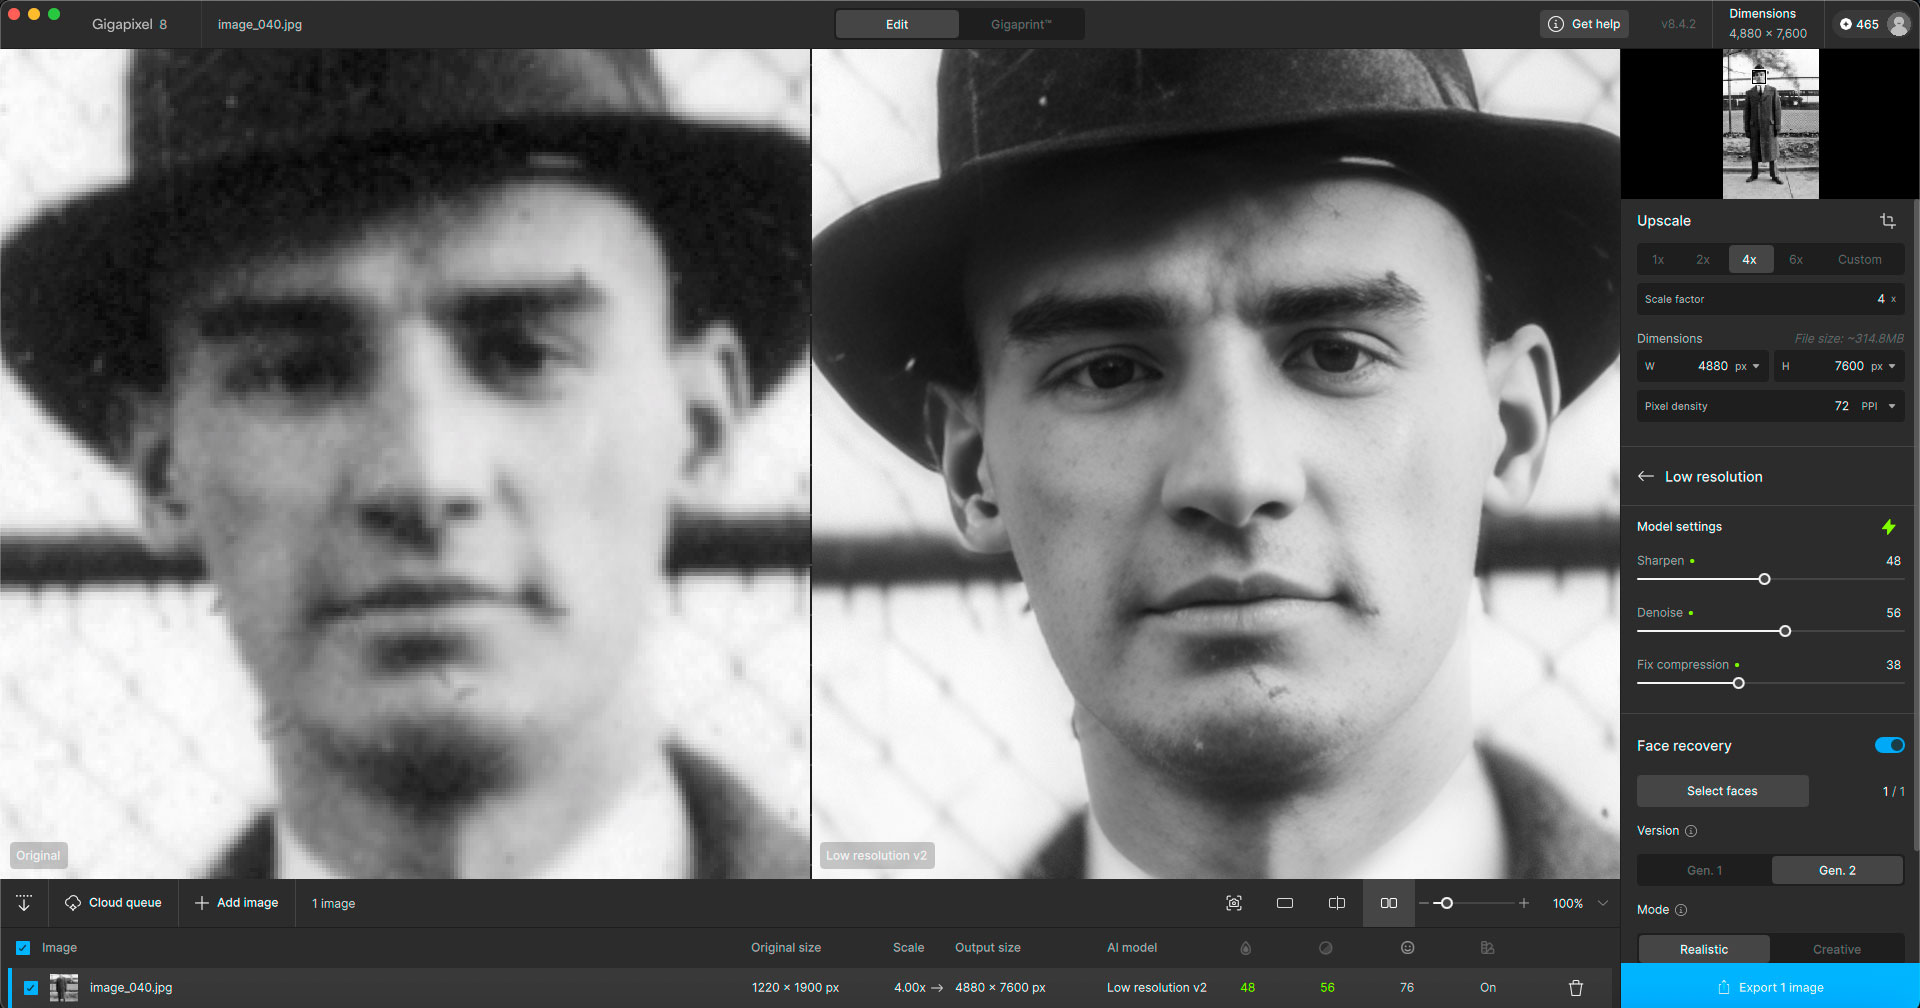Viewport: 1920px width, 1008px height.
Task: Click Export 1 image button
Action: coord(1770,987)
